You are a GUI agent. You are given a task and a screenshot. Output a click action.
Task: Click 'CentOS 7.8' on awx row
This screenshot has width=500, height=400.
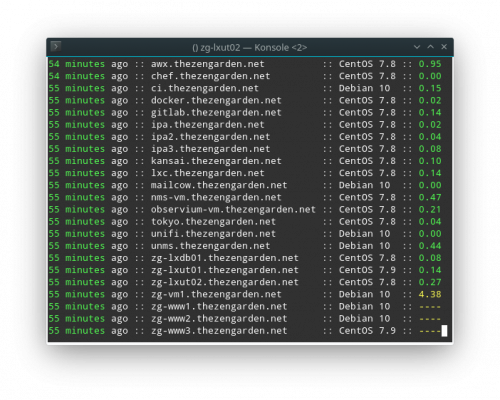pos(367,64)
